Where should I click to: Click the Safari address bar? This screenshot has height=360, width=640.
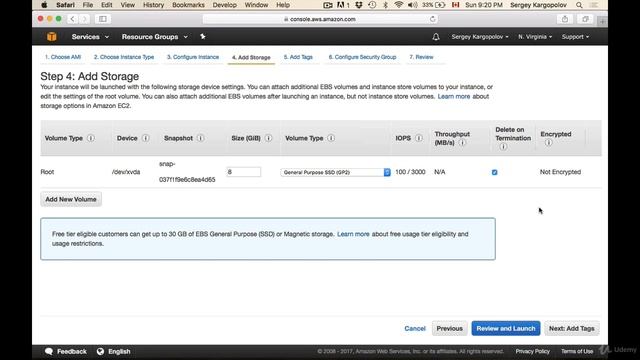320,19
